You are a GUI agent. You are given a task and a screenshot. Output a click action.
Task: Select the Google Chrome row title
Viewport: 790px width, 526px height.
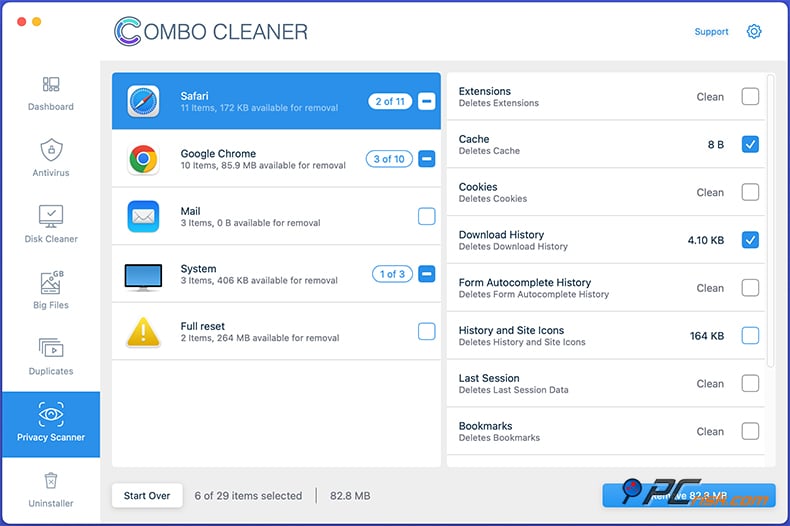(218, 153)
